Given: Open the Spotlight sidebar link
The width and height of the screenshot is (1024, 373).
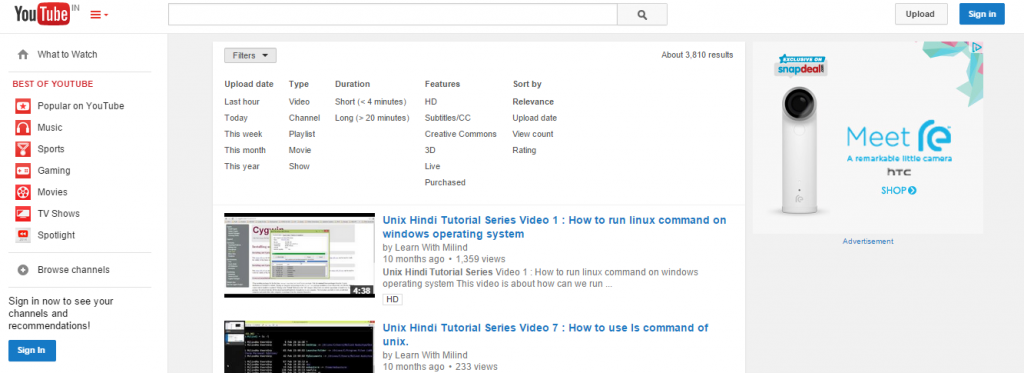Looking at the screenshot, I should click(x=56, y=235).
